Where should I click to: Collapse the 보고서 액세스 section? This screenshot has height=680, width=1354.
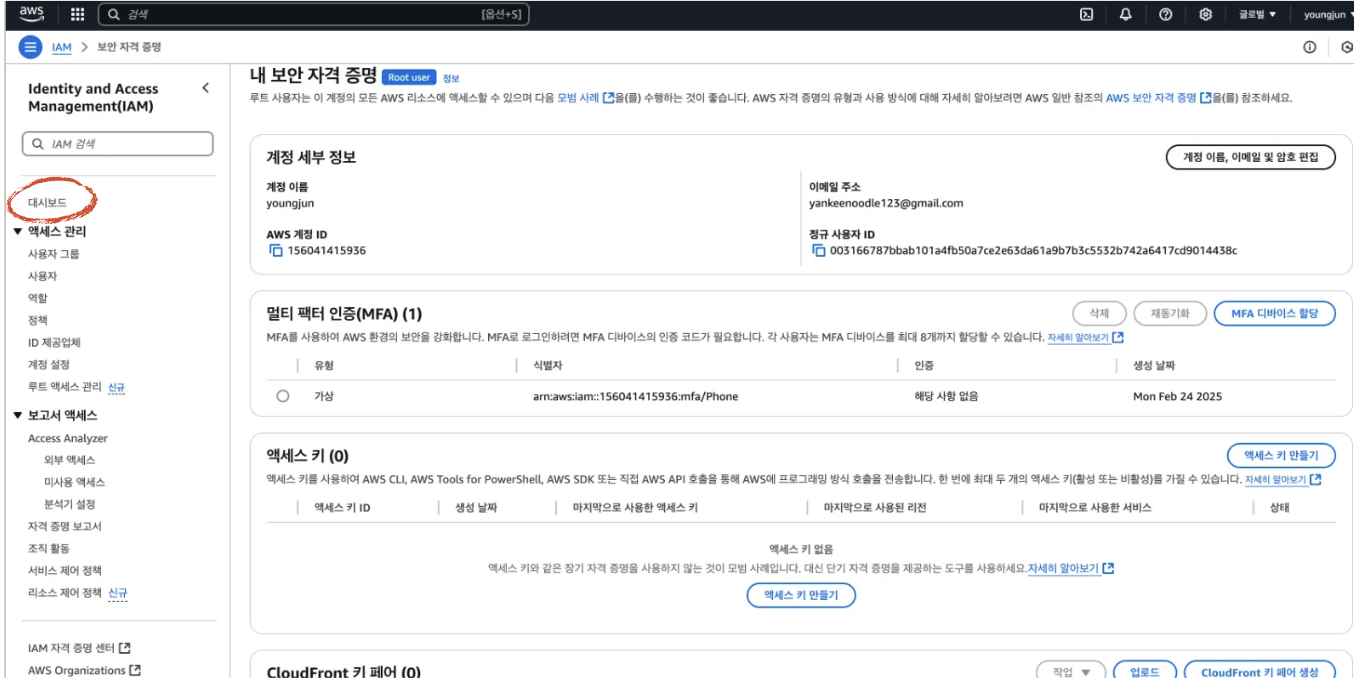pyautogui.click(x=18, y=416)
